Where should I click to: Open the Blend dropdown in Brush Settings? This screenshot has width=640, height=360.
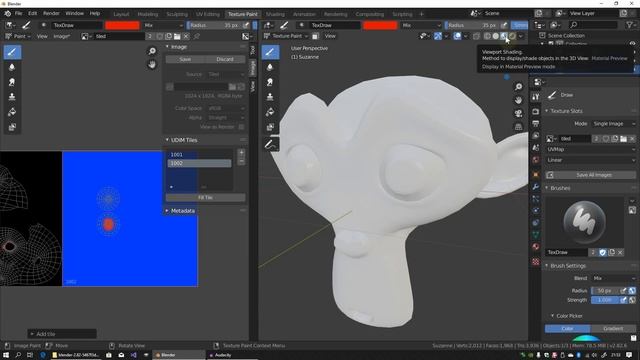click(x=613, y=278)
